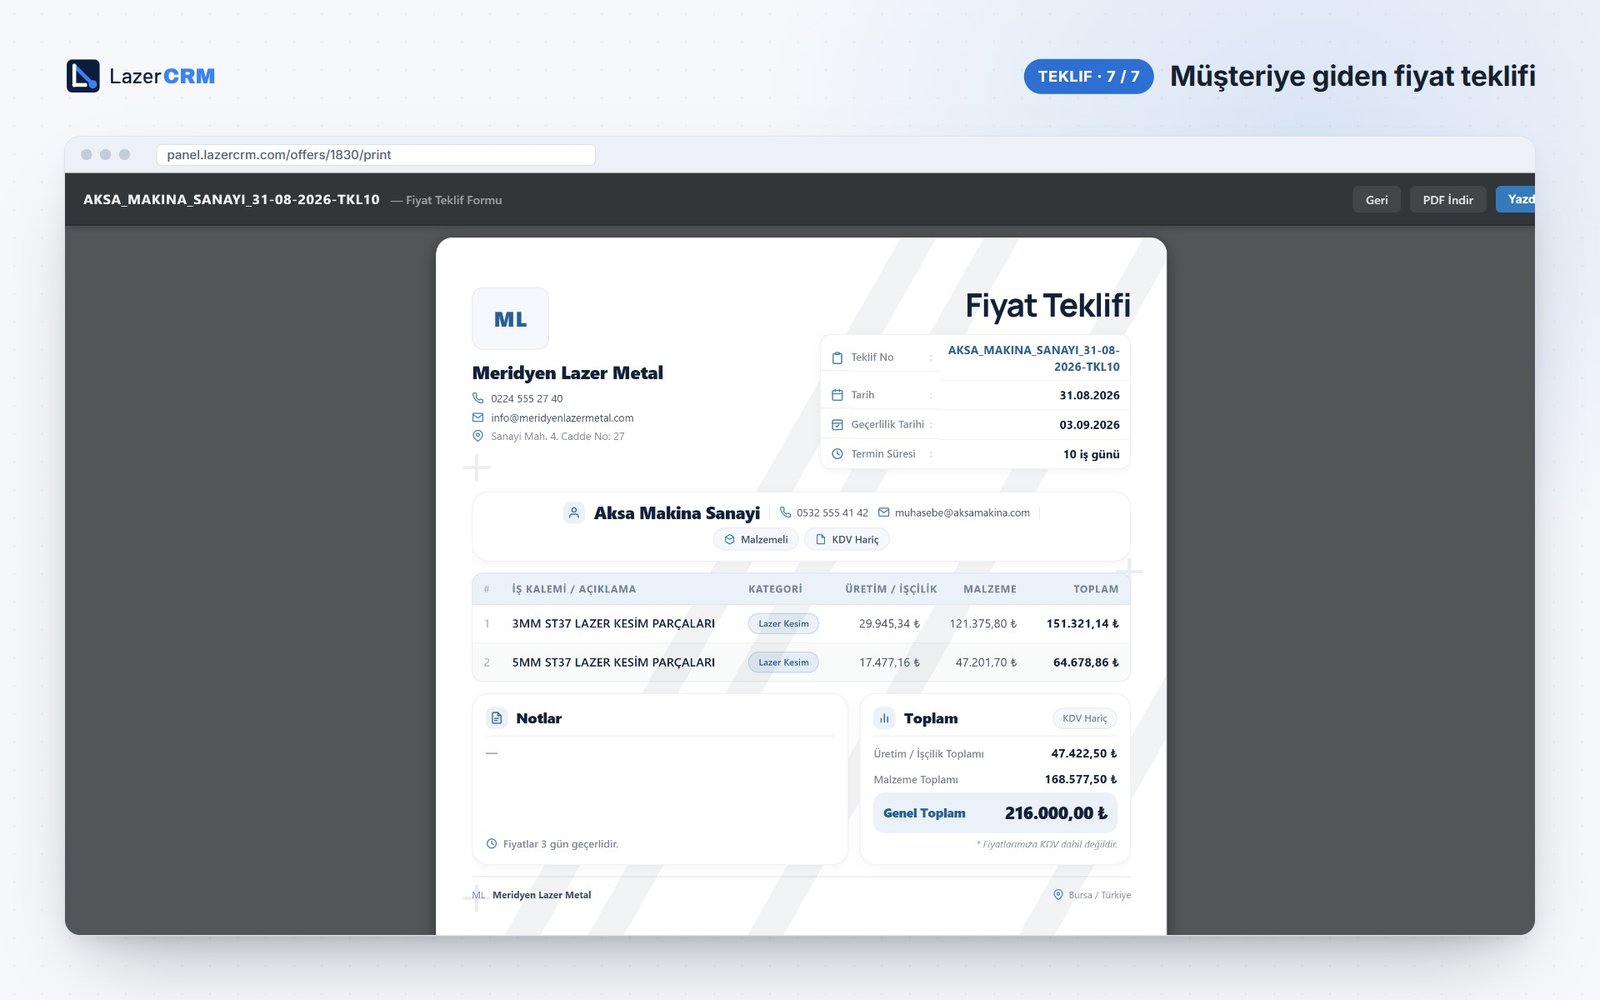Click the envelope icon beside muhasebe@aksamakina.com
The width and height of the screenshot is (1600, 1000).
click(883, 513)
